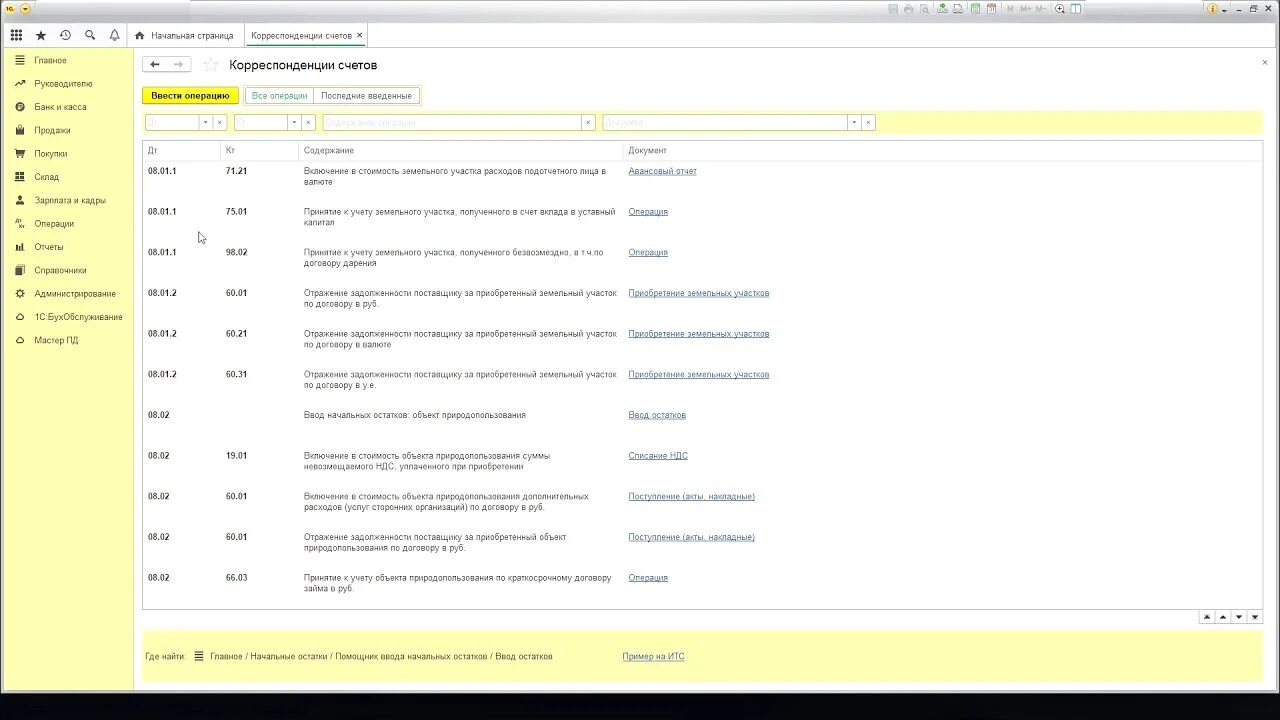Open Зарплата и кадры section

(x=70, y=200)
